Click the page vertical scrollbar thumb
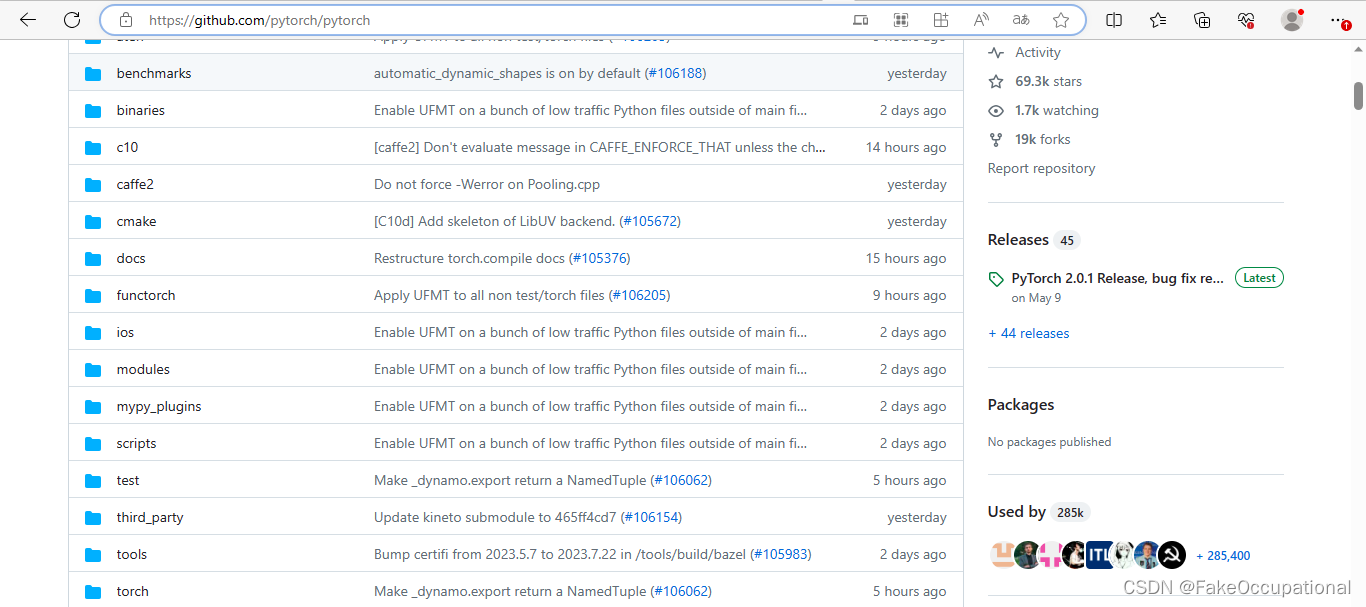 [x=1359, y=96]
